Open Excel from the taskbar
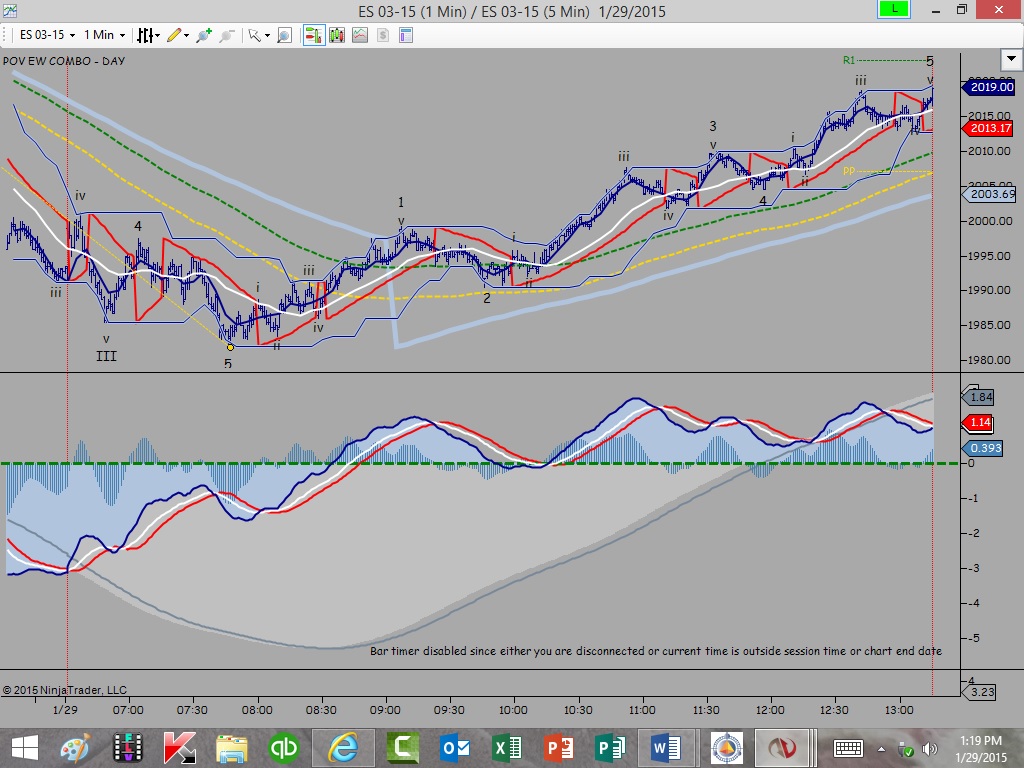The width and height of the screenshot is (1024, 768). point(507,747)
